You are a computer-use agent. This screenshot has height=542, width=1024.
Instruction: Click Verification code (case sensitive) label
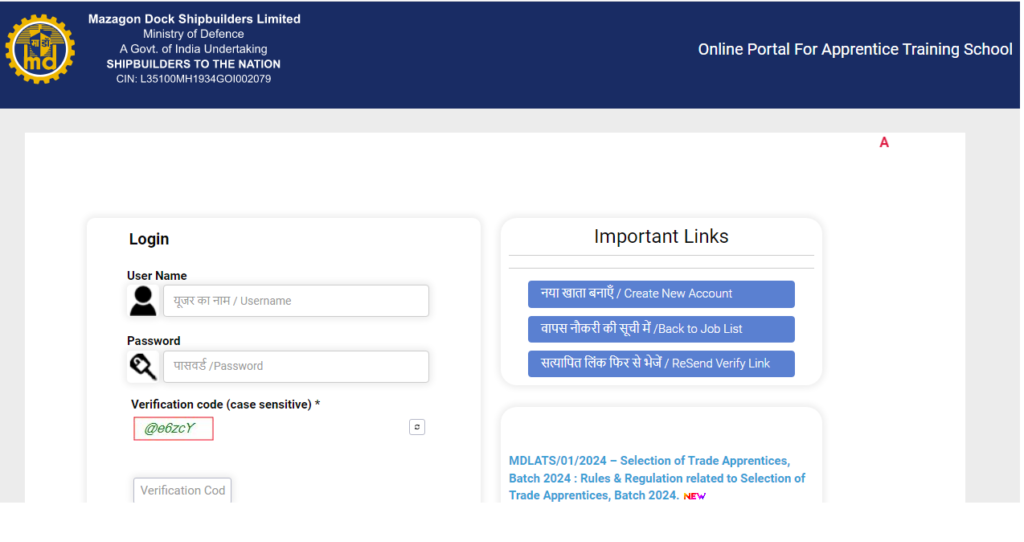tap(225, 404)
